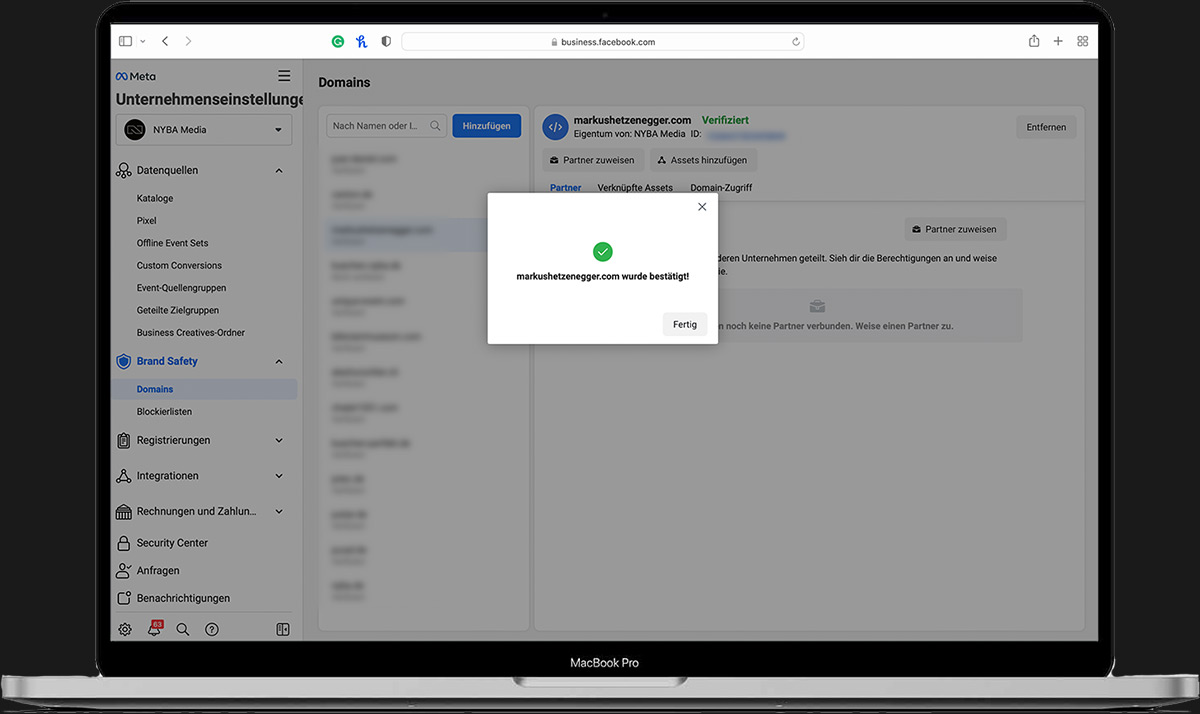Click the Datenquellen section icon
1200x714 pixels.
124,171
